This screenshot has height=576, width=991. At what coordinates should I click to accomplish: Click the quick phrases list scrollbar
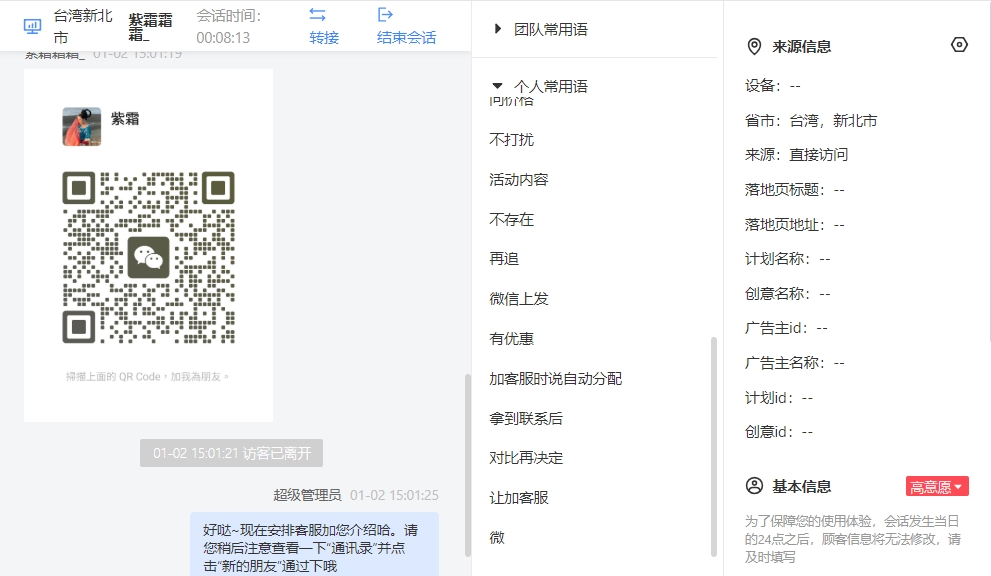[x=714, y=446]
